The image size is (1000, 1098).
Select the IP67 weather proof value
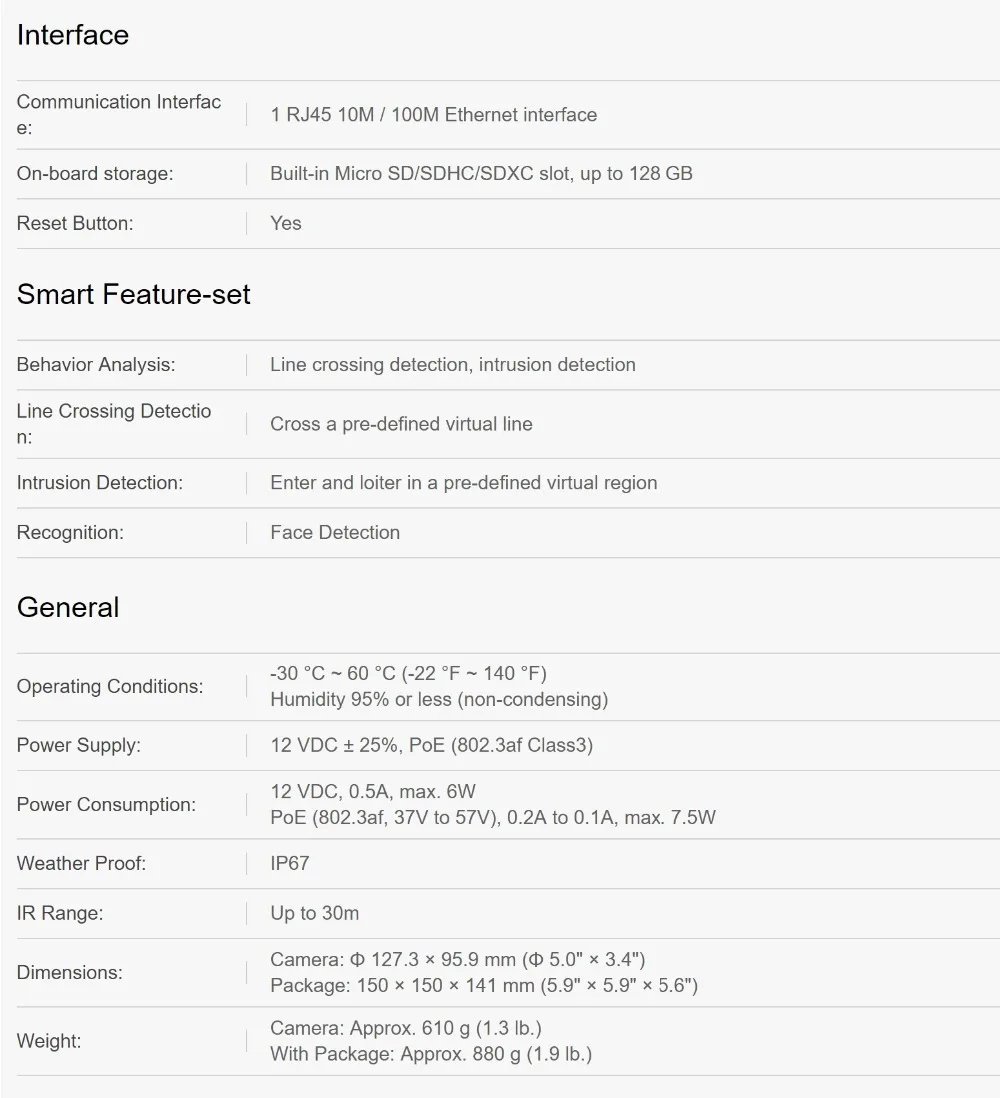coord(290,863)
